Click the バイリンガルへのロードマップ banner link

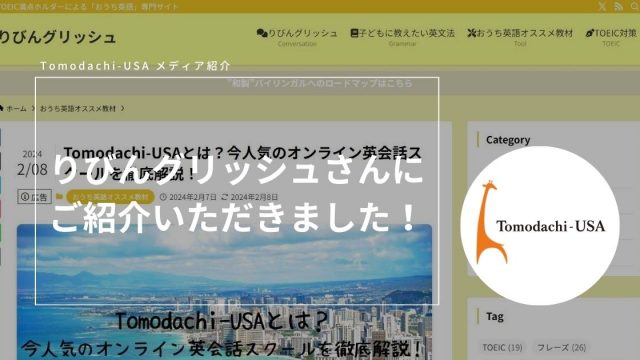pos(320,83)
